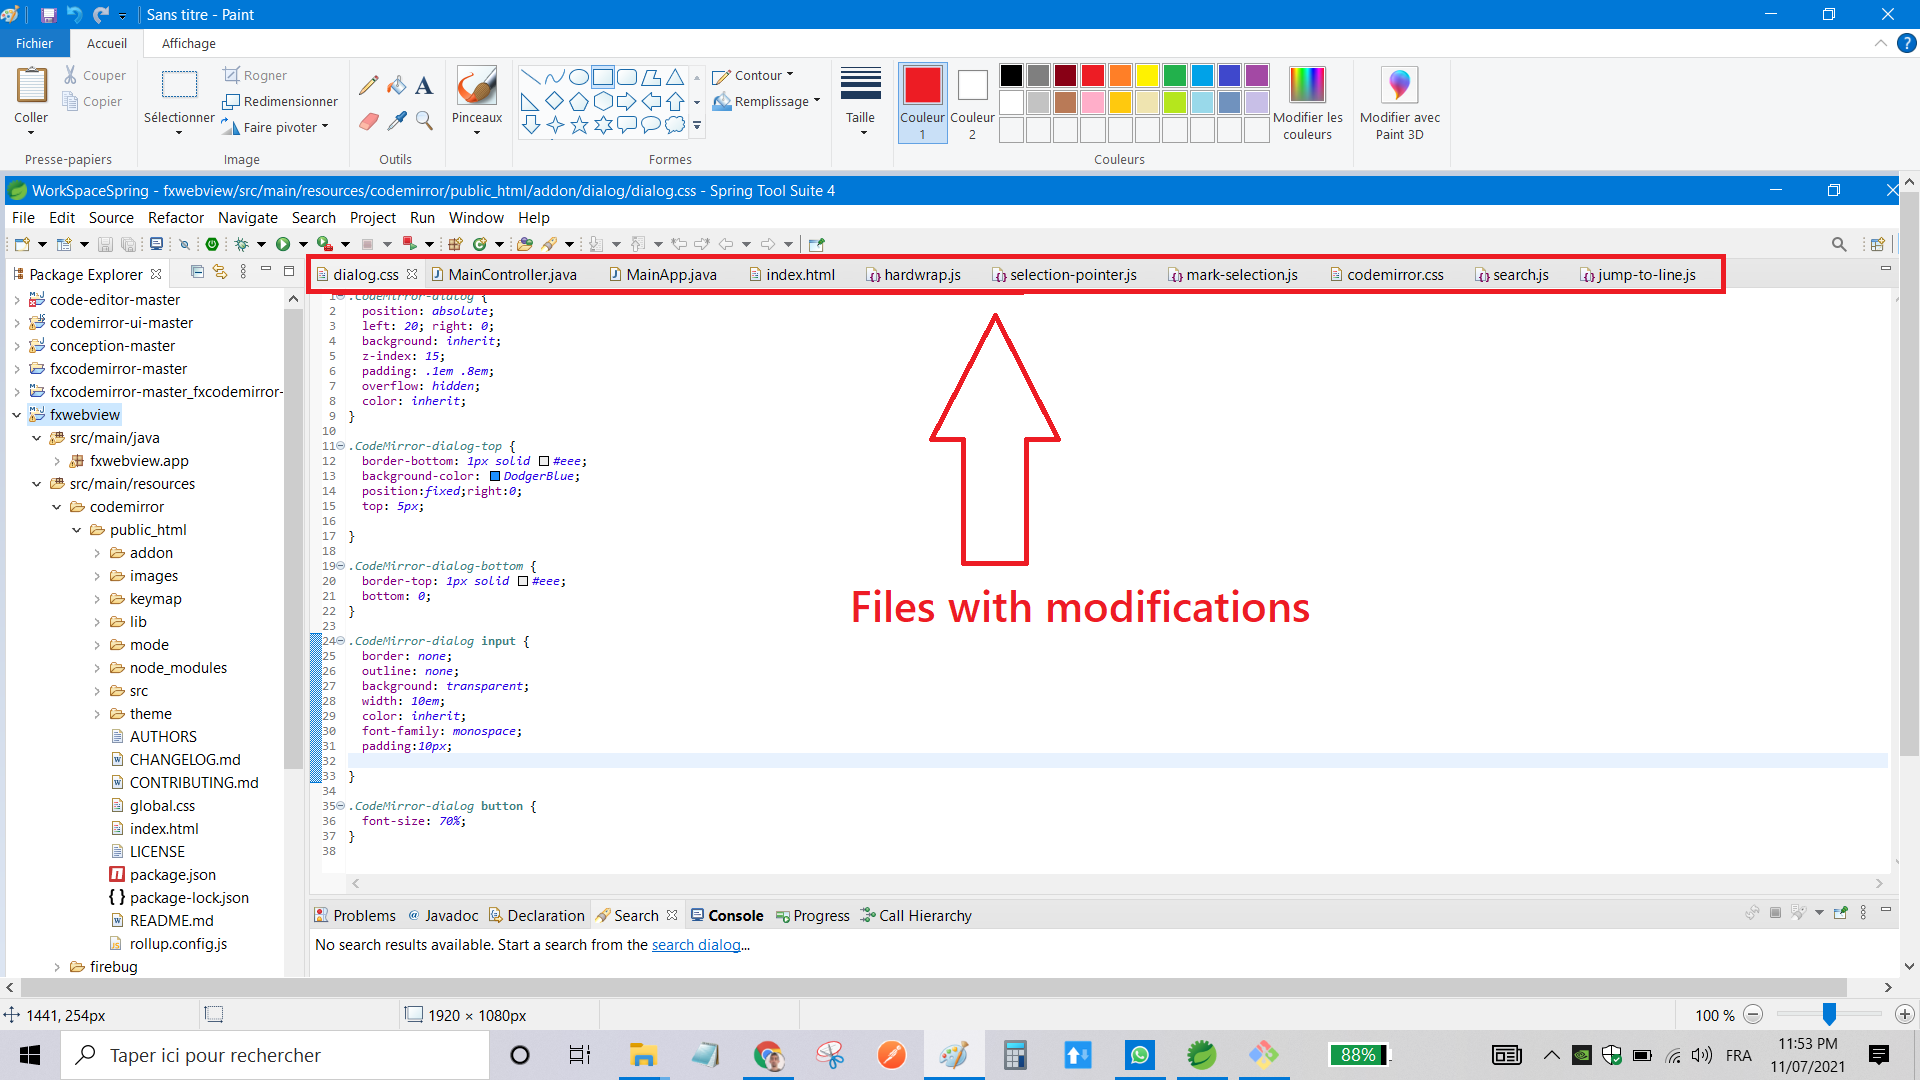
Task: Select the Pencil tool in Paint
Action: [368, 84]
